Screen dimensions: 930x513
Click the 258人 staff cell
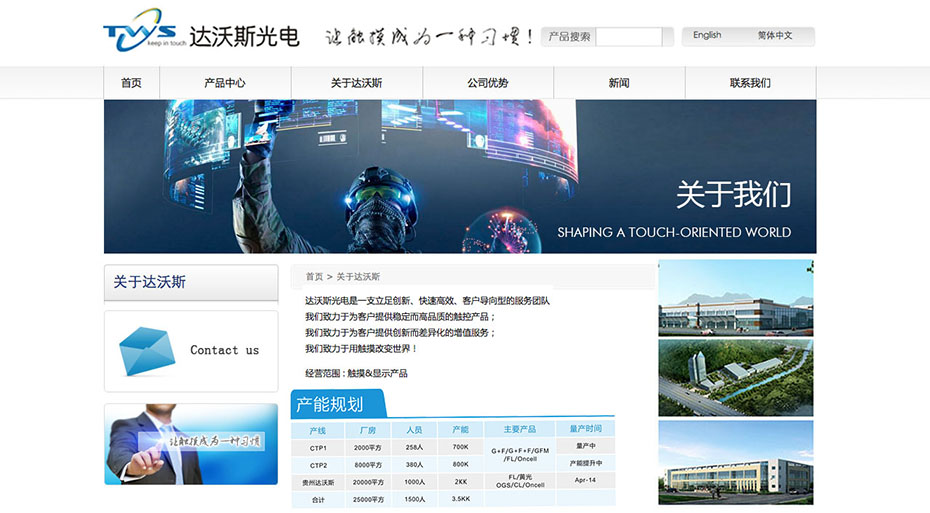click(x=415, y=447)
